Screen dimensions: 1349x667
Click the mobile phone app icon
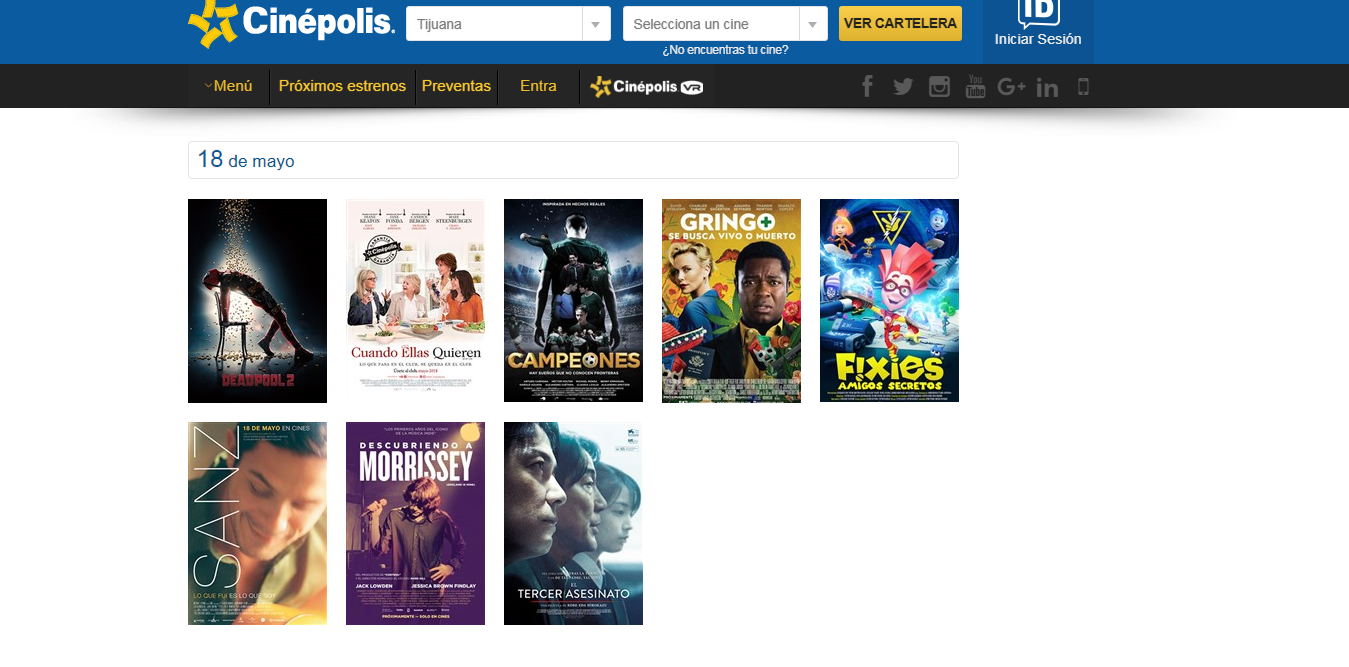coord(1083,87)
